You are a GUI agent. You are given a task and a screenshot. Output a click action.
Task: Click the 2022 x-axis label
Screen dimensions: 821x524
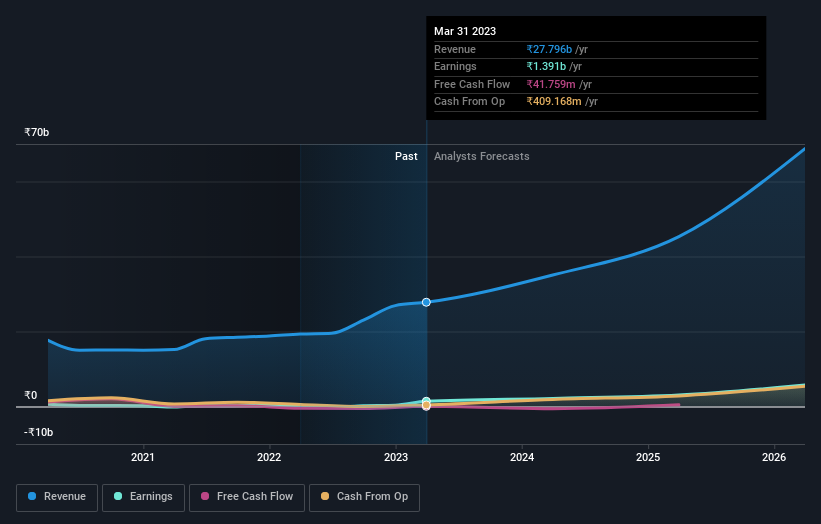pyautogui.click(x=269, y=457)
